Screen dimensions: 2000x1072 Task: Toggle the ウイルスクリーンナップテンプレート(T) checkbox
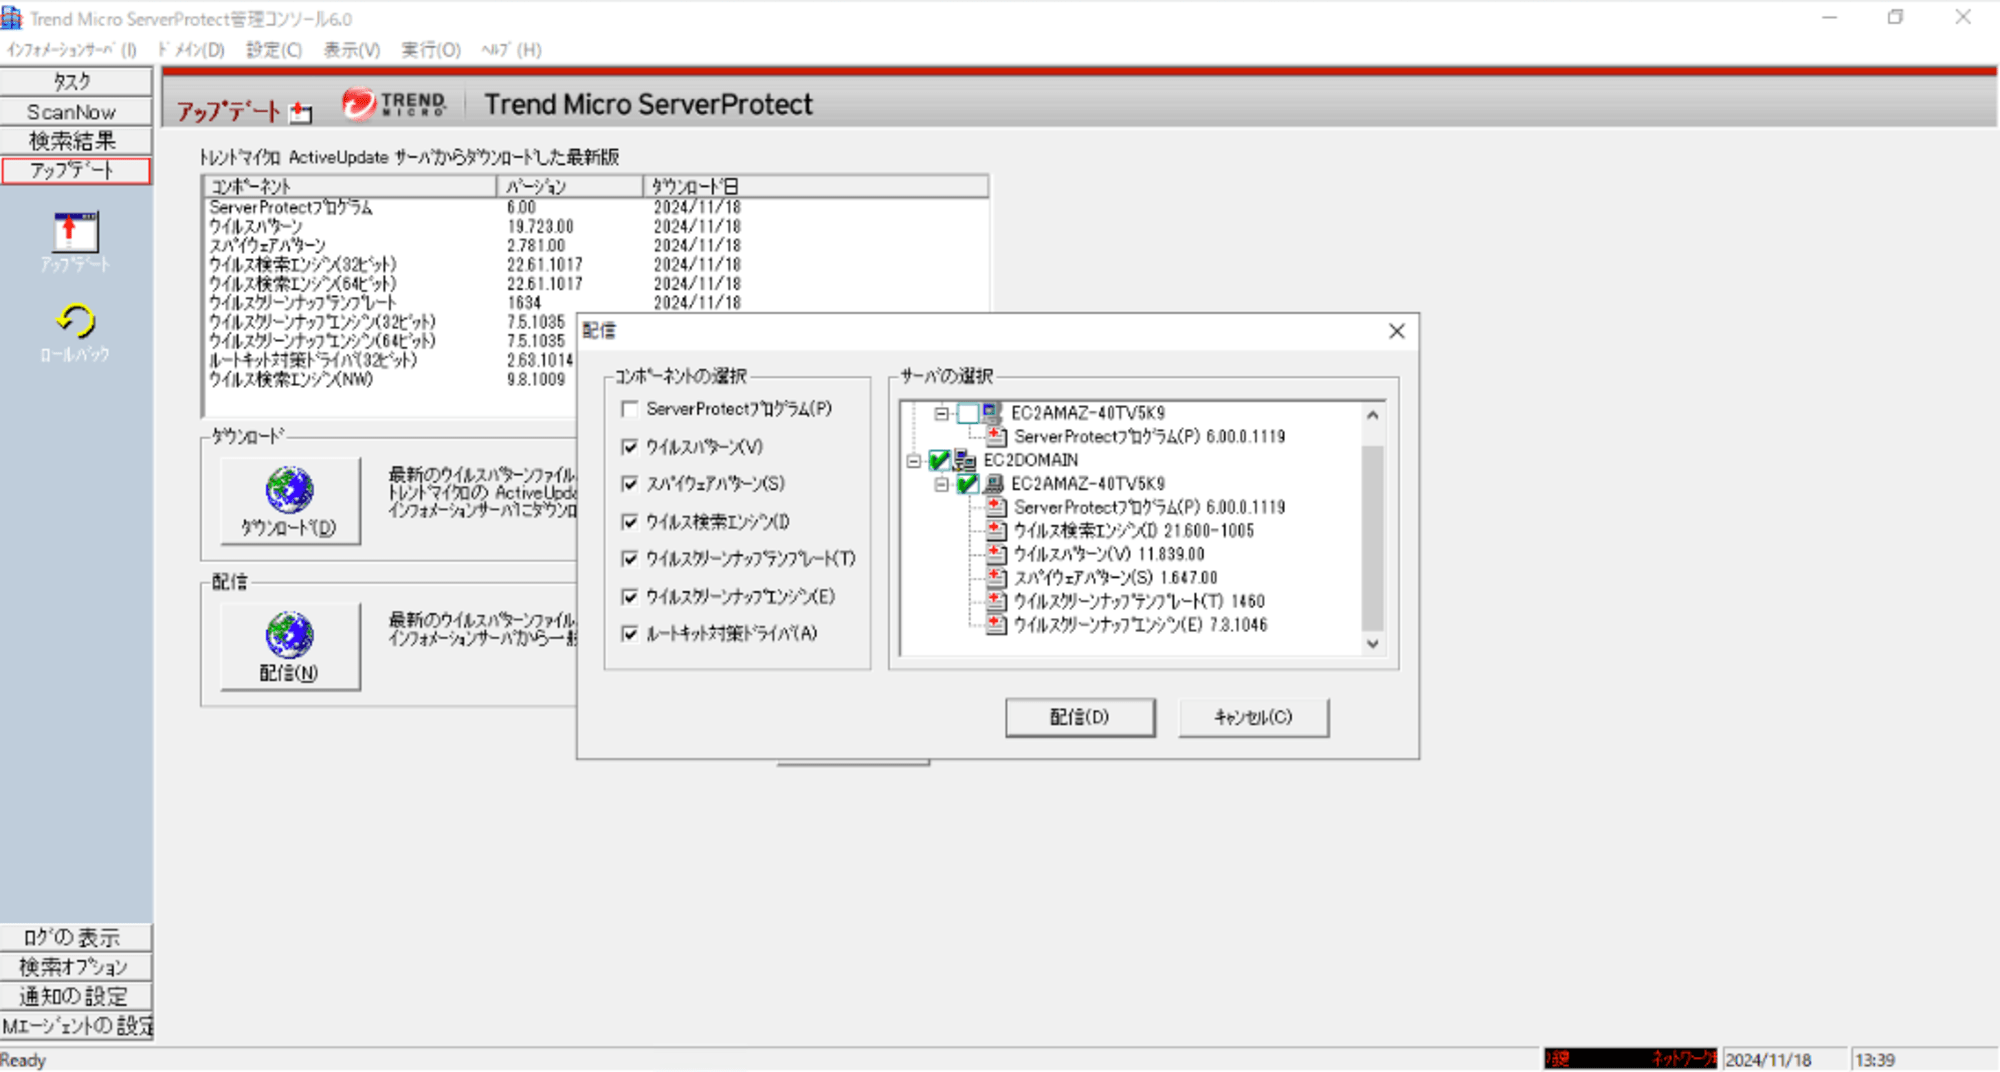630,559
